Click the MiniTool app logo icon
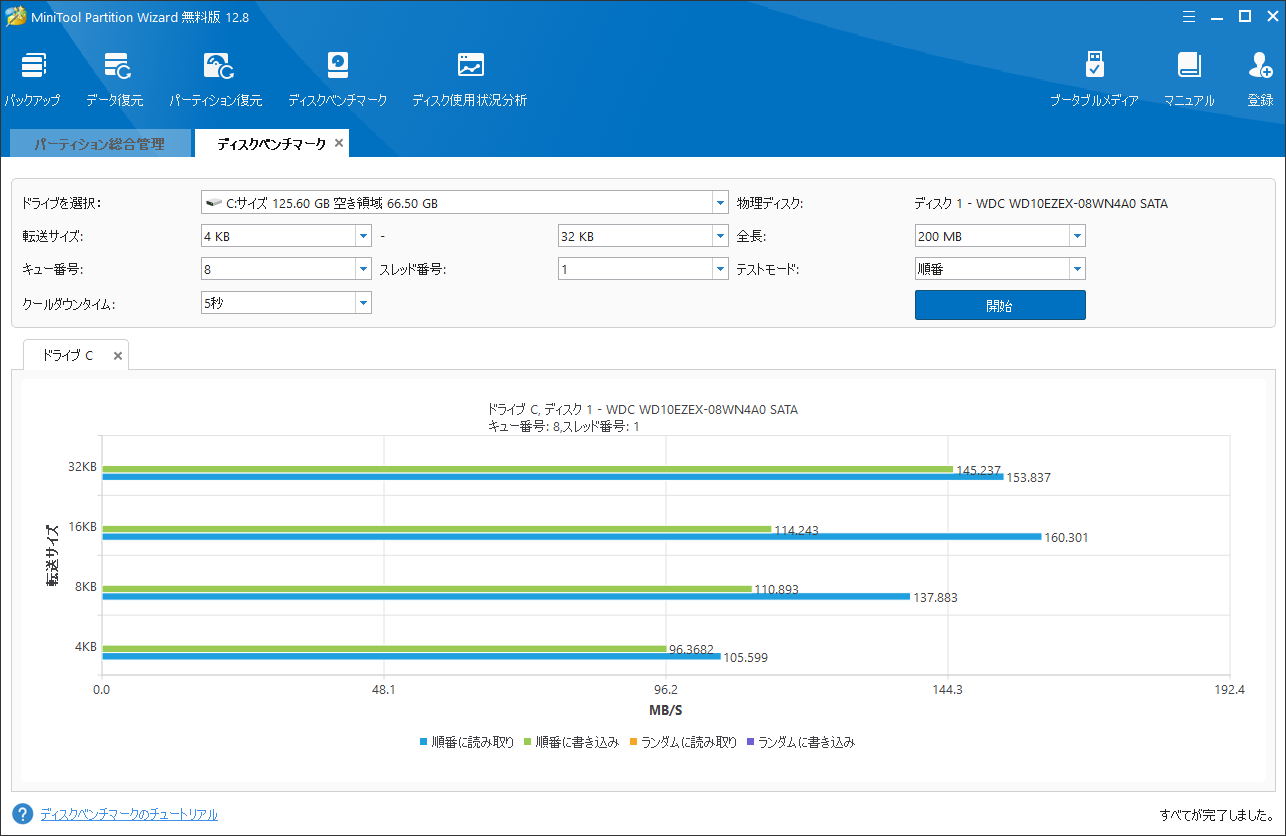 pyautogui.click(x=15, y=17)
